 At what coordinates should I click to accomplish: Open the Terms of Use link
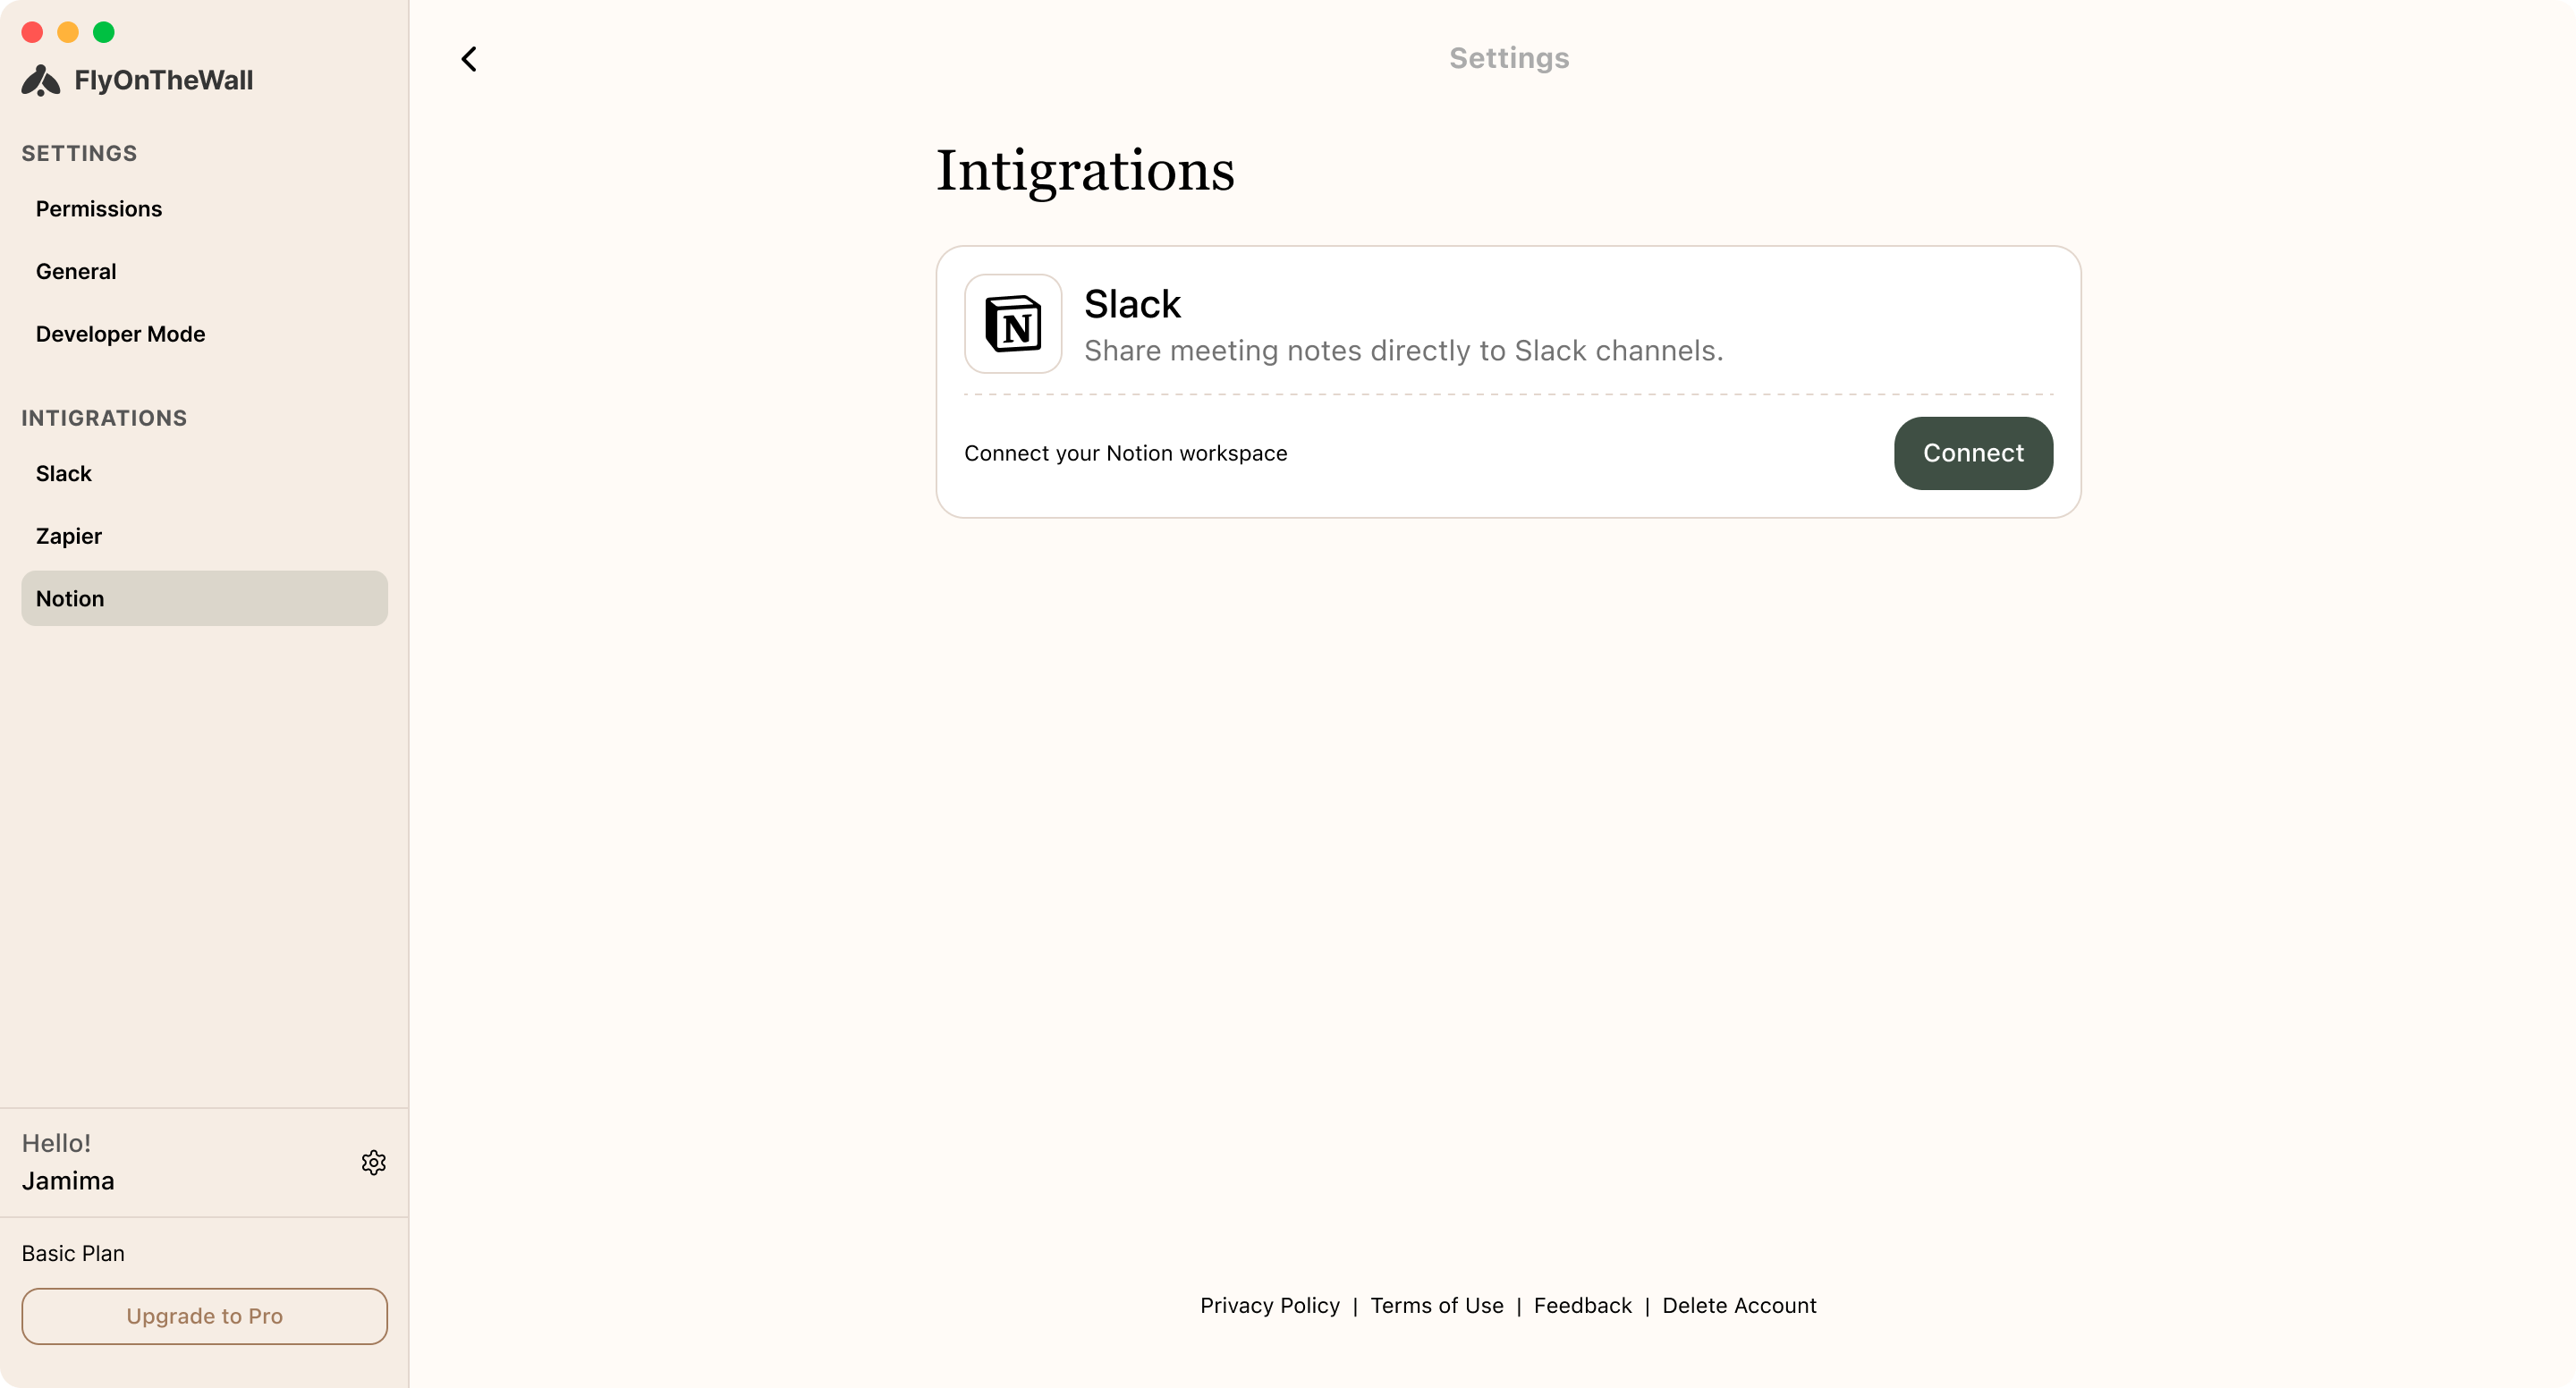pyautogui.click(x=1437, y=1305)
